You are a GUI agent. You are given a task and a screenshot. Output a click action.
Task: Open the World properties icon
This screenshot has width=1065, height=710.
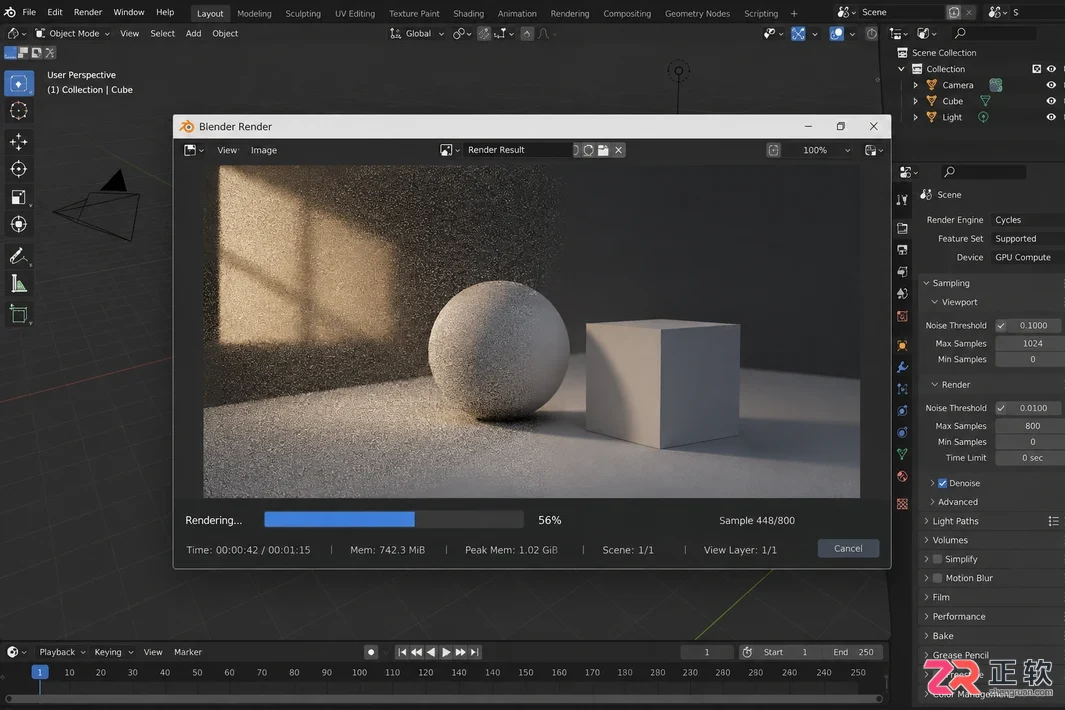point(902,317)
